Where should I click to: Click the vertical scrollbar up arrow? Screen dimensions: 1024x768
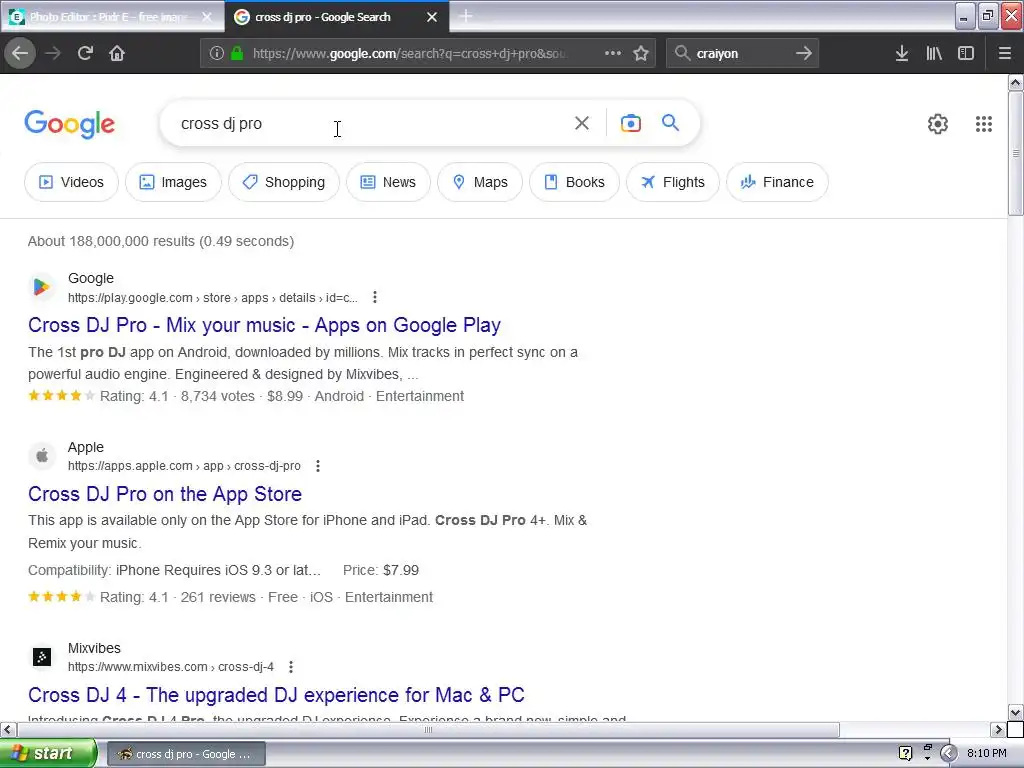click(x=1016, y=83)
